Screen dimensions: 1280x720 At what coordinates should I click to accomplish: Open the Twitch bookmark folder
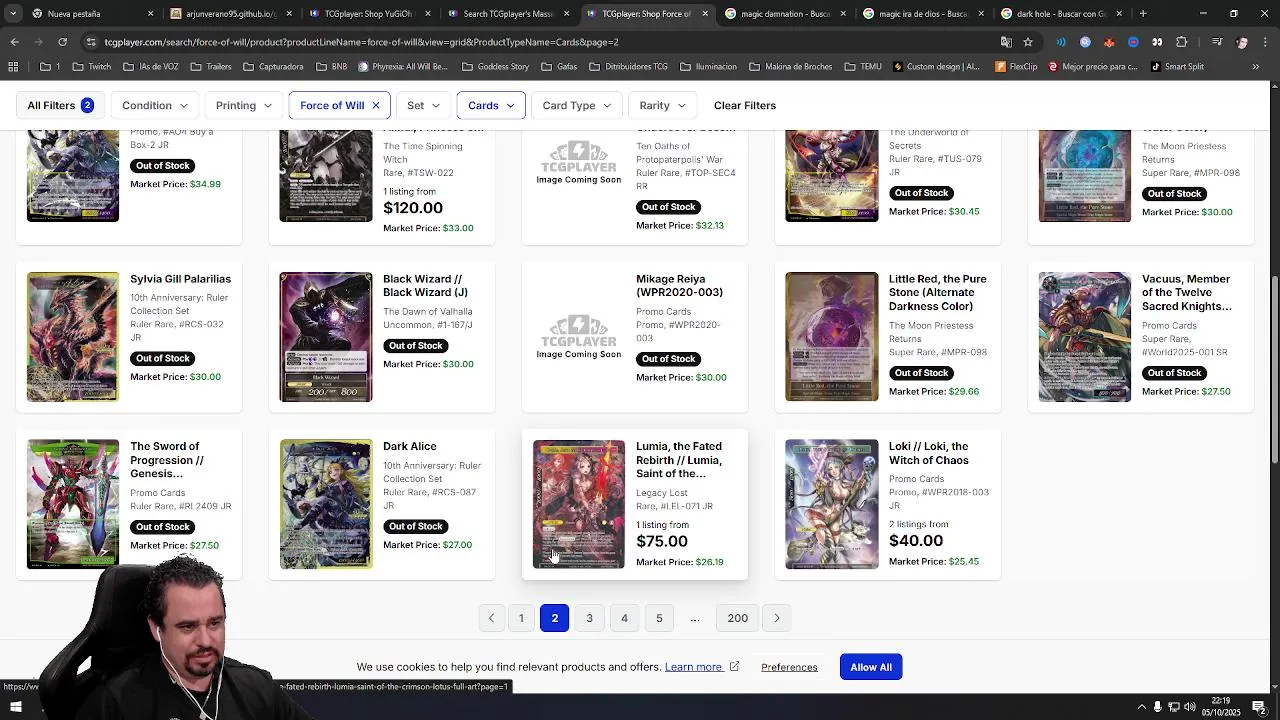click(92, 67)
